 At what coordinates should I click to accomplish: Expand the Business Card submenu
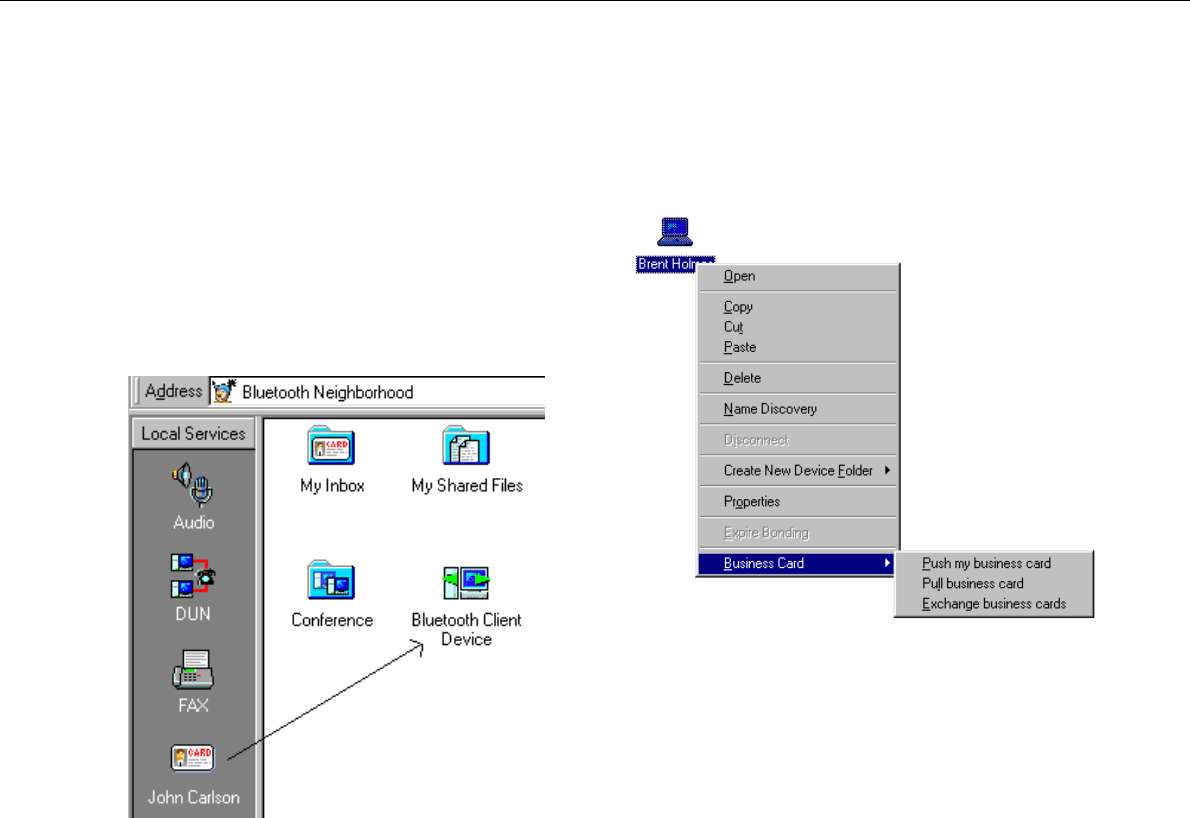coord(798,564)
